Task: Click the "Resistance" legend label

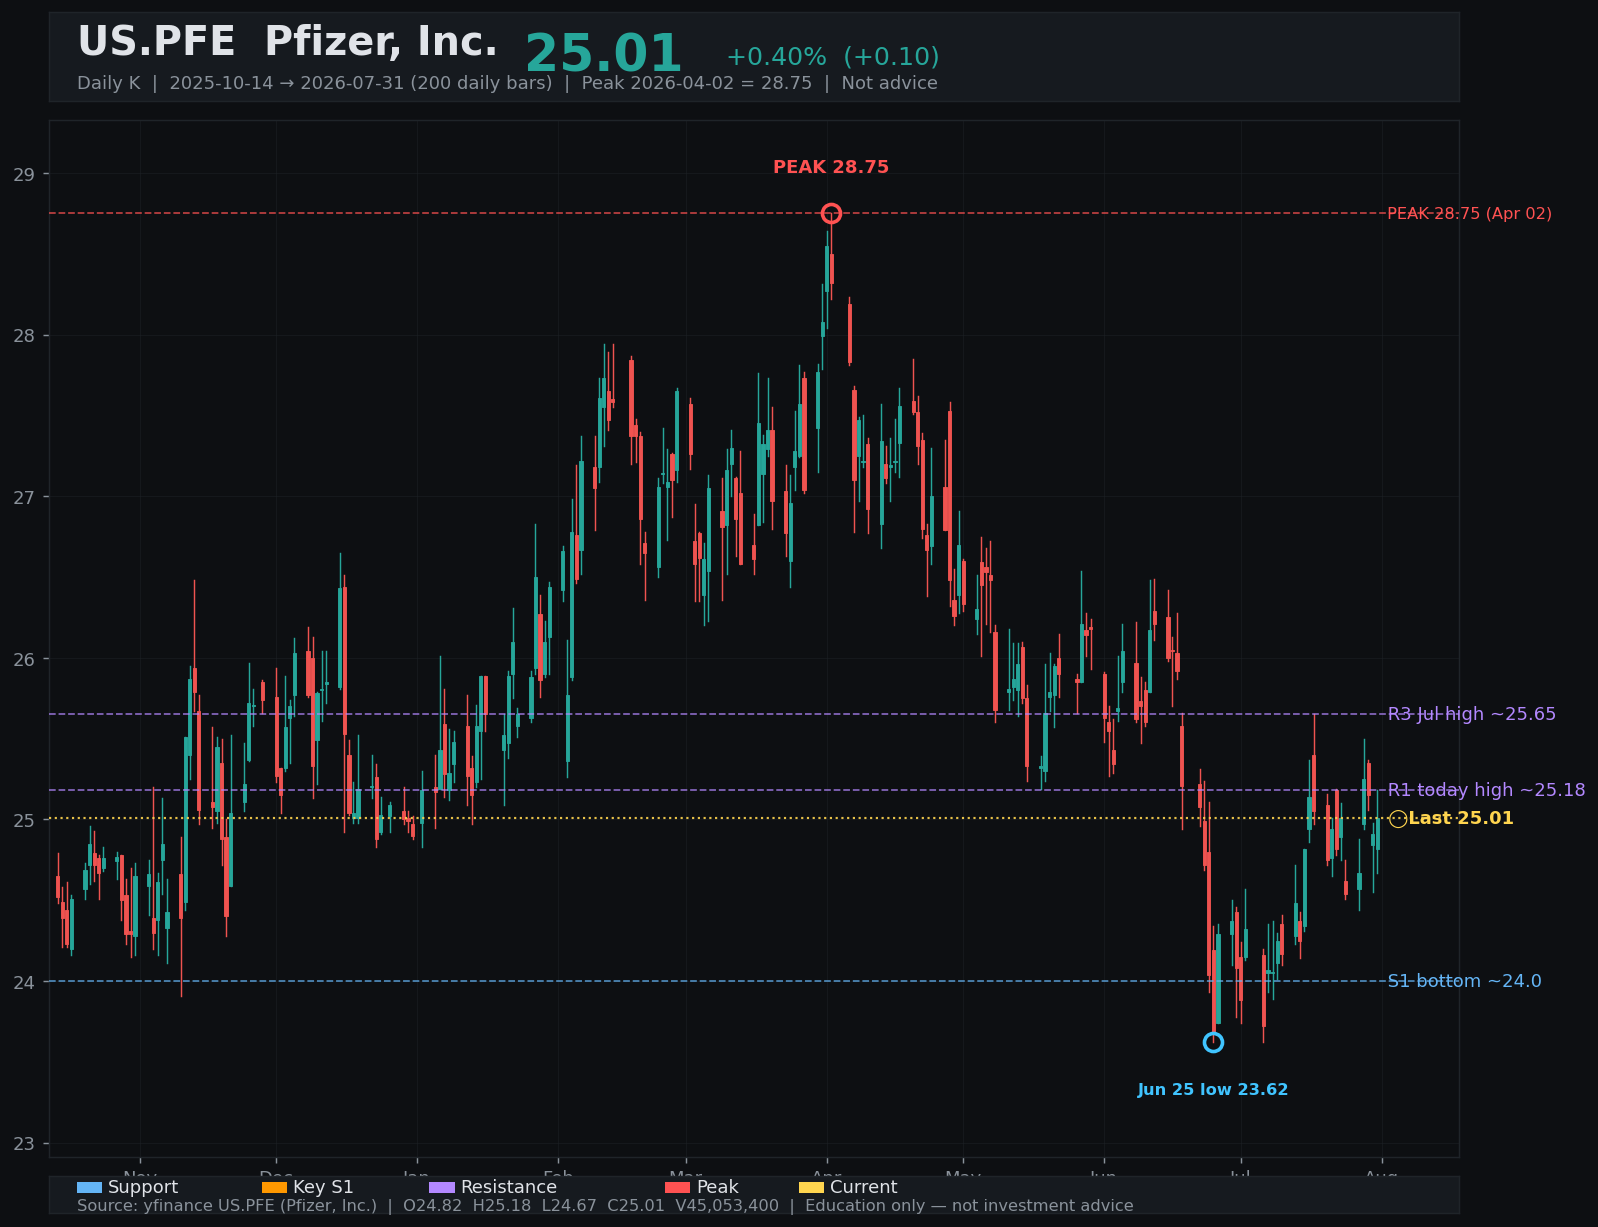Action: [x=509, y=1187]
